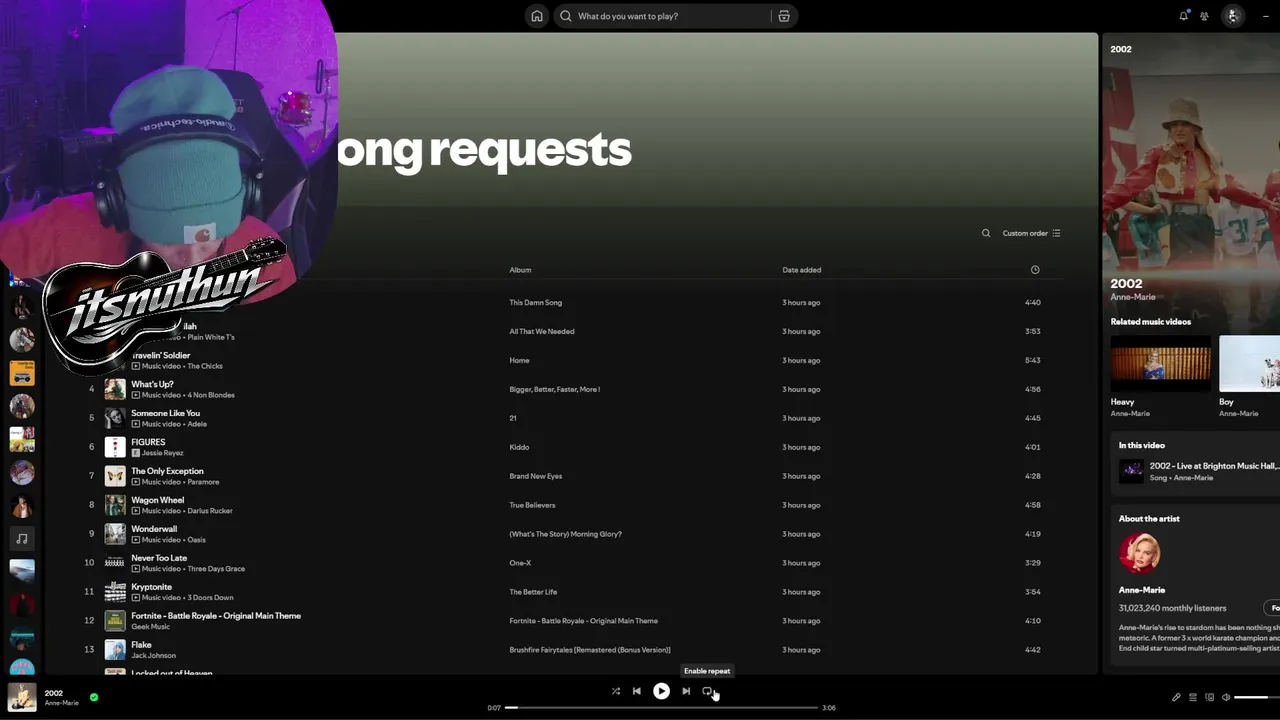Skip to the previous track
The width and height of the screenshot is (1280, 720).
click(x=637, y=691)
